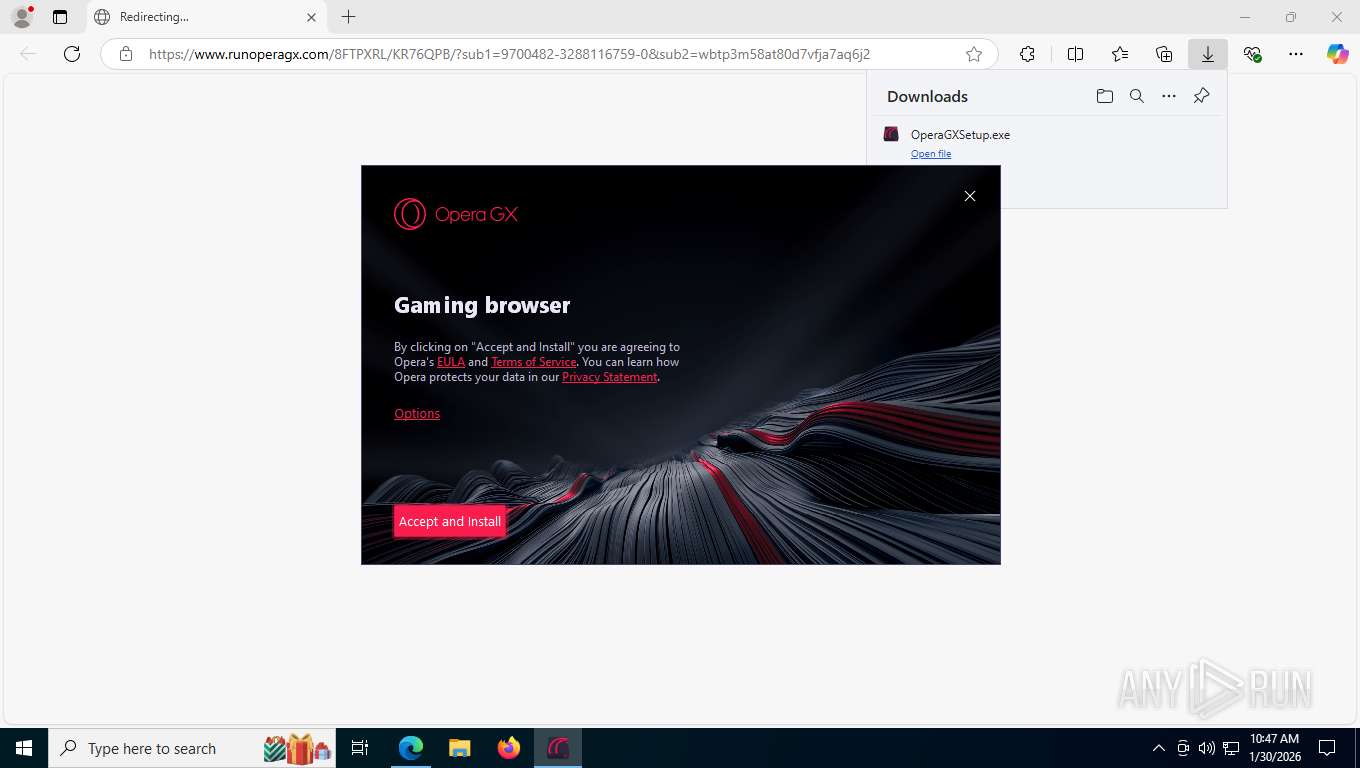Open the EULA link
This screenshot has width=1360, height=768.
coord(451,361)
